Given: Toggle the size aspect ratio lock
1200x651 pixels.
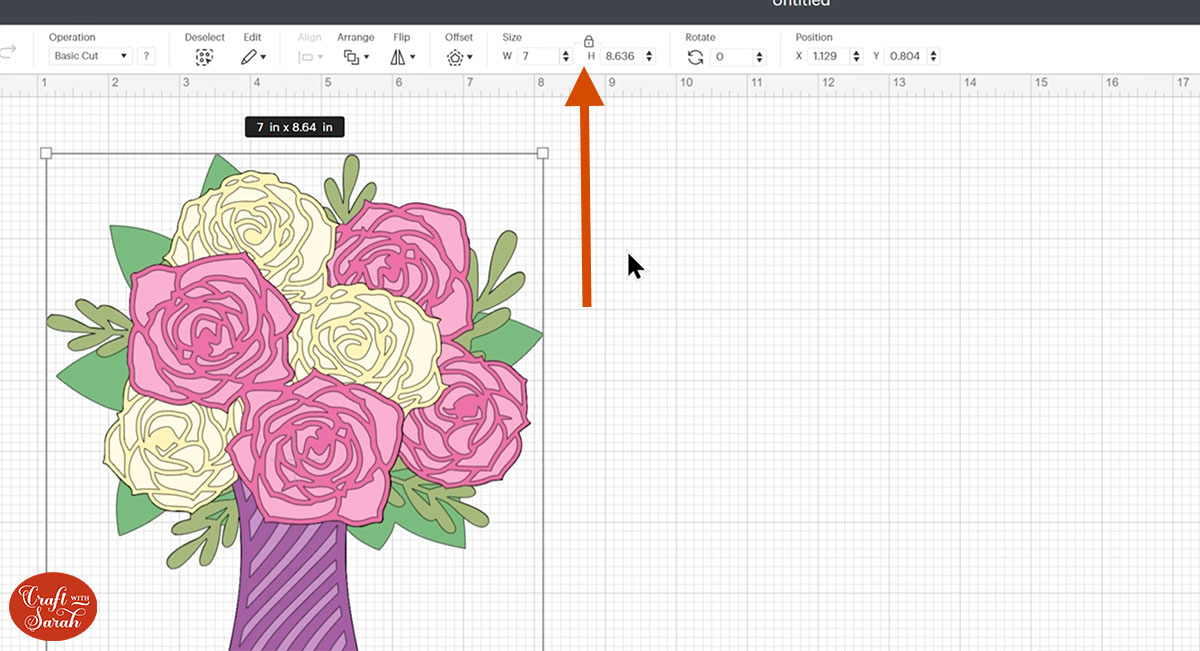Looking at the screenshot, I should coord(588,41).
